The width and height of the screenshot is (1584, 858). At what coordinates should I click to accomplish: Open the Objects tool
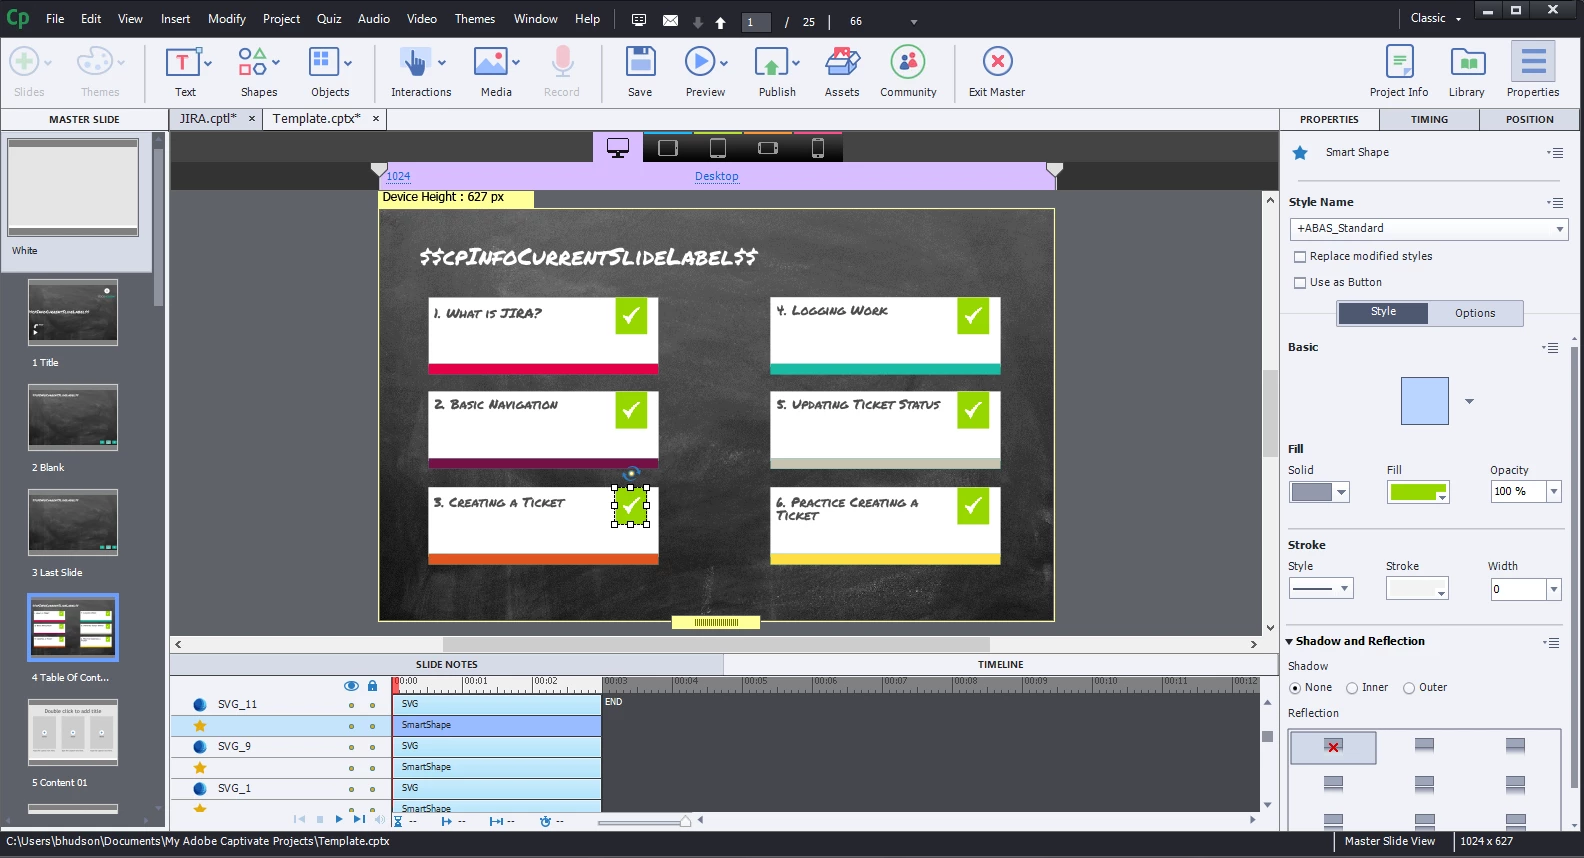(x=330, y=72)
